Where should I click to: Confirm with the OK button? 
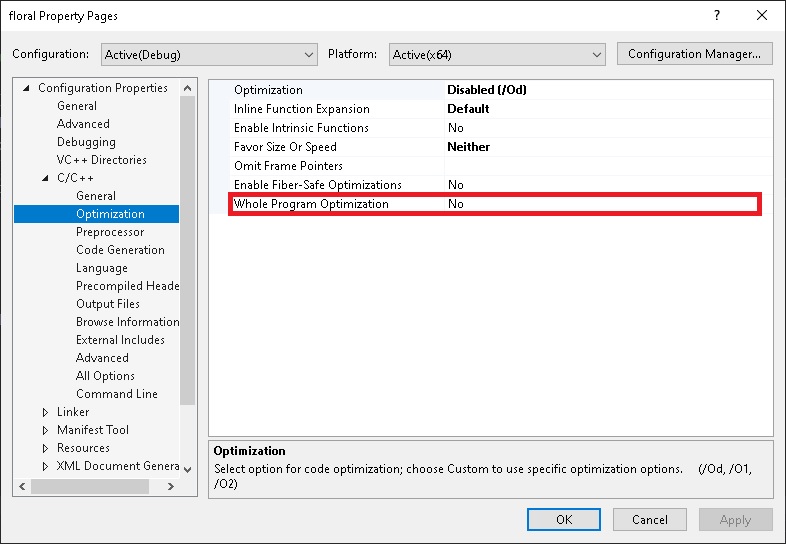pyautogui.click(x=563, y=519)
